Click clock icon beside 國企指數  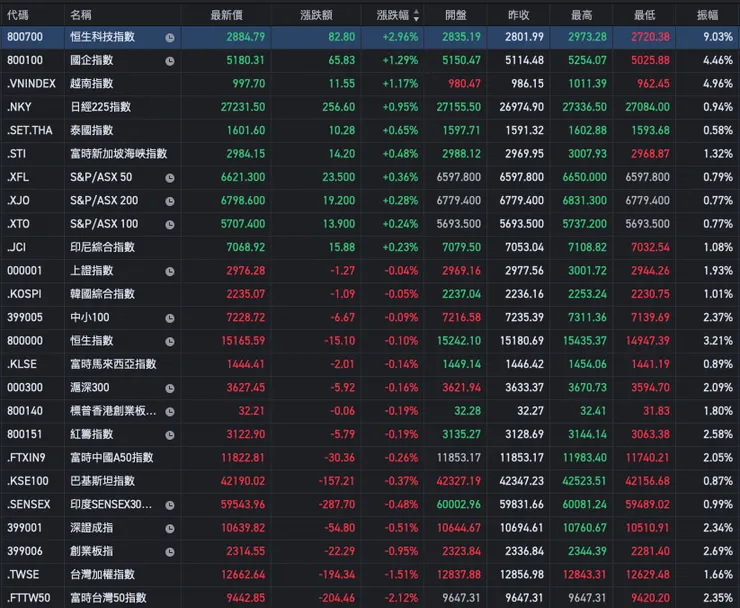[x=170, y=61]
